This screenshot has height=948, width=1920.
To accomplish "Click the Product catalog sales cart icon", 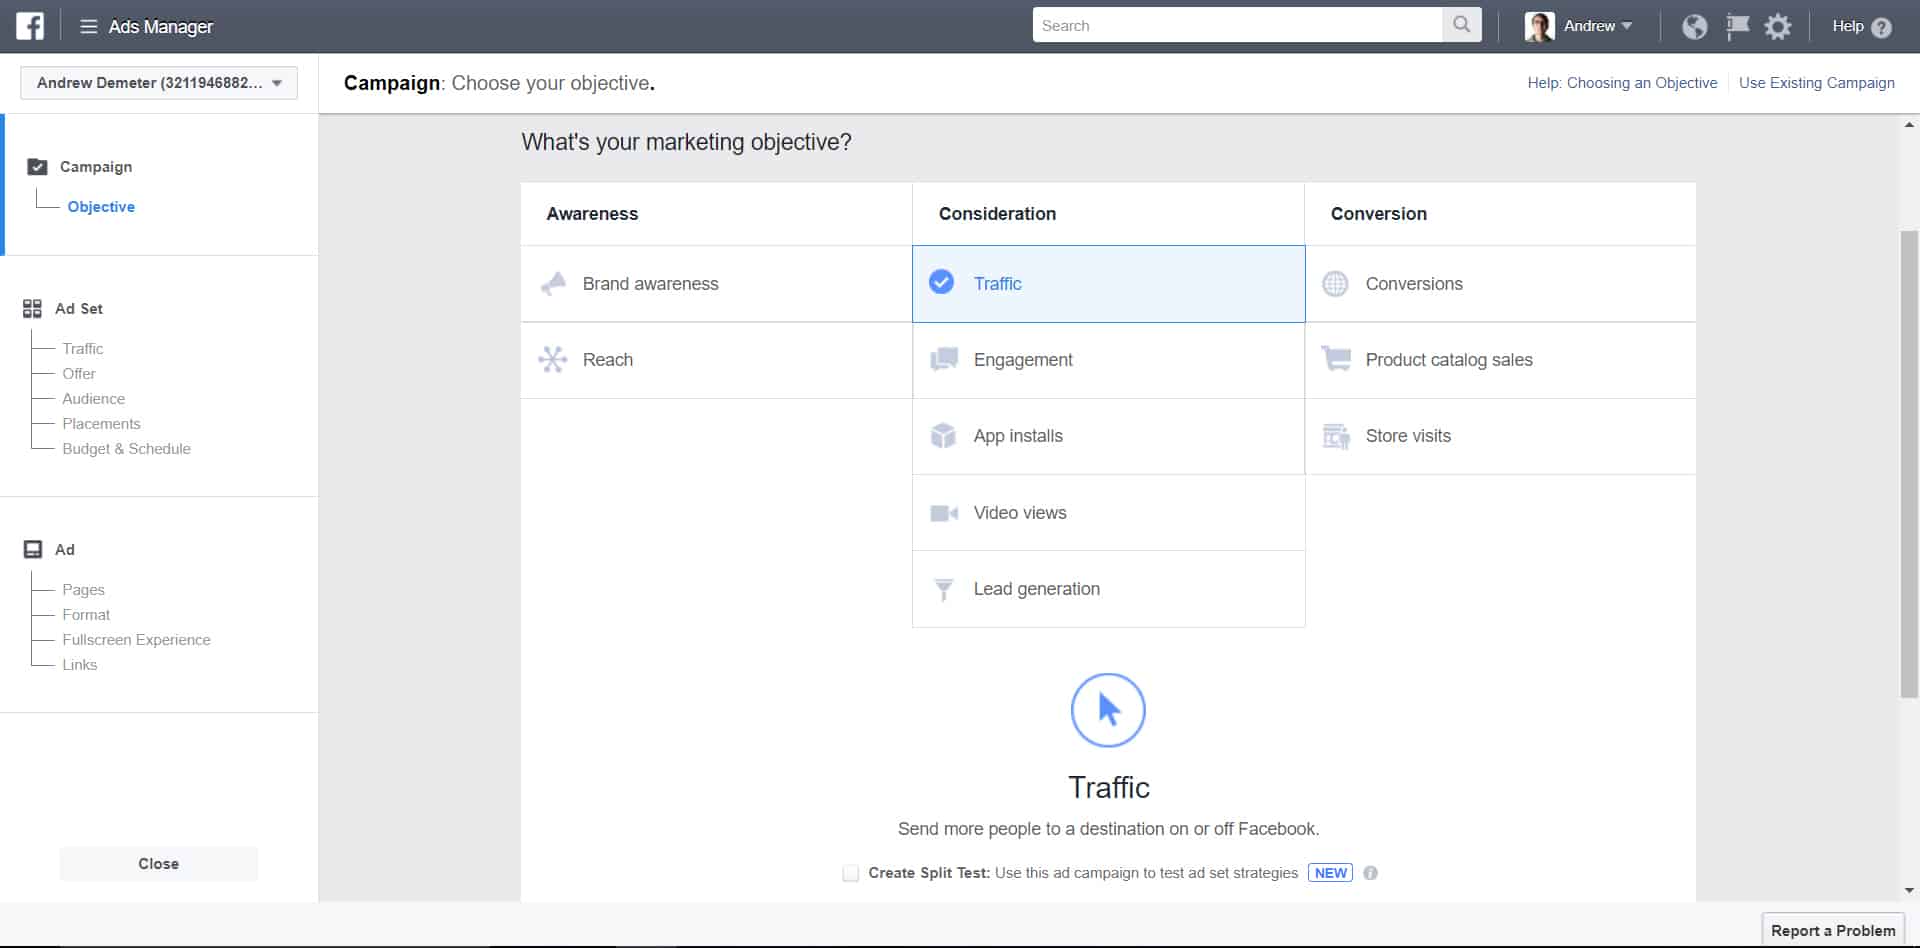I will [1336, 359].
